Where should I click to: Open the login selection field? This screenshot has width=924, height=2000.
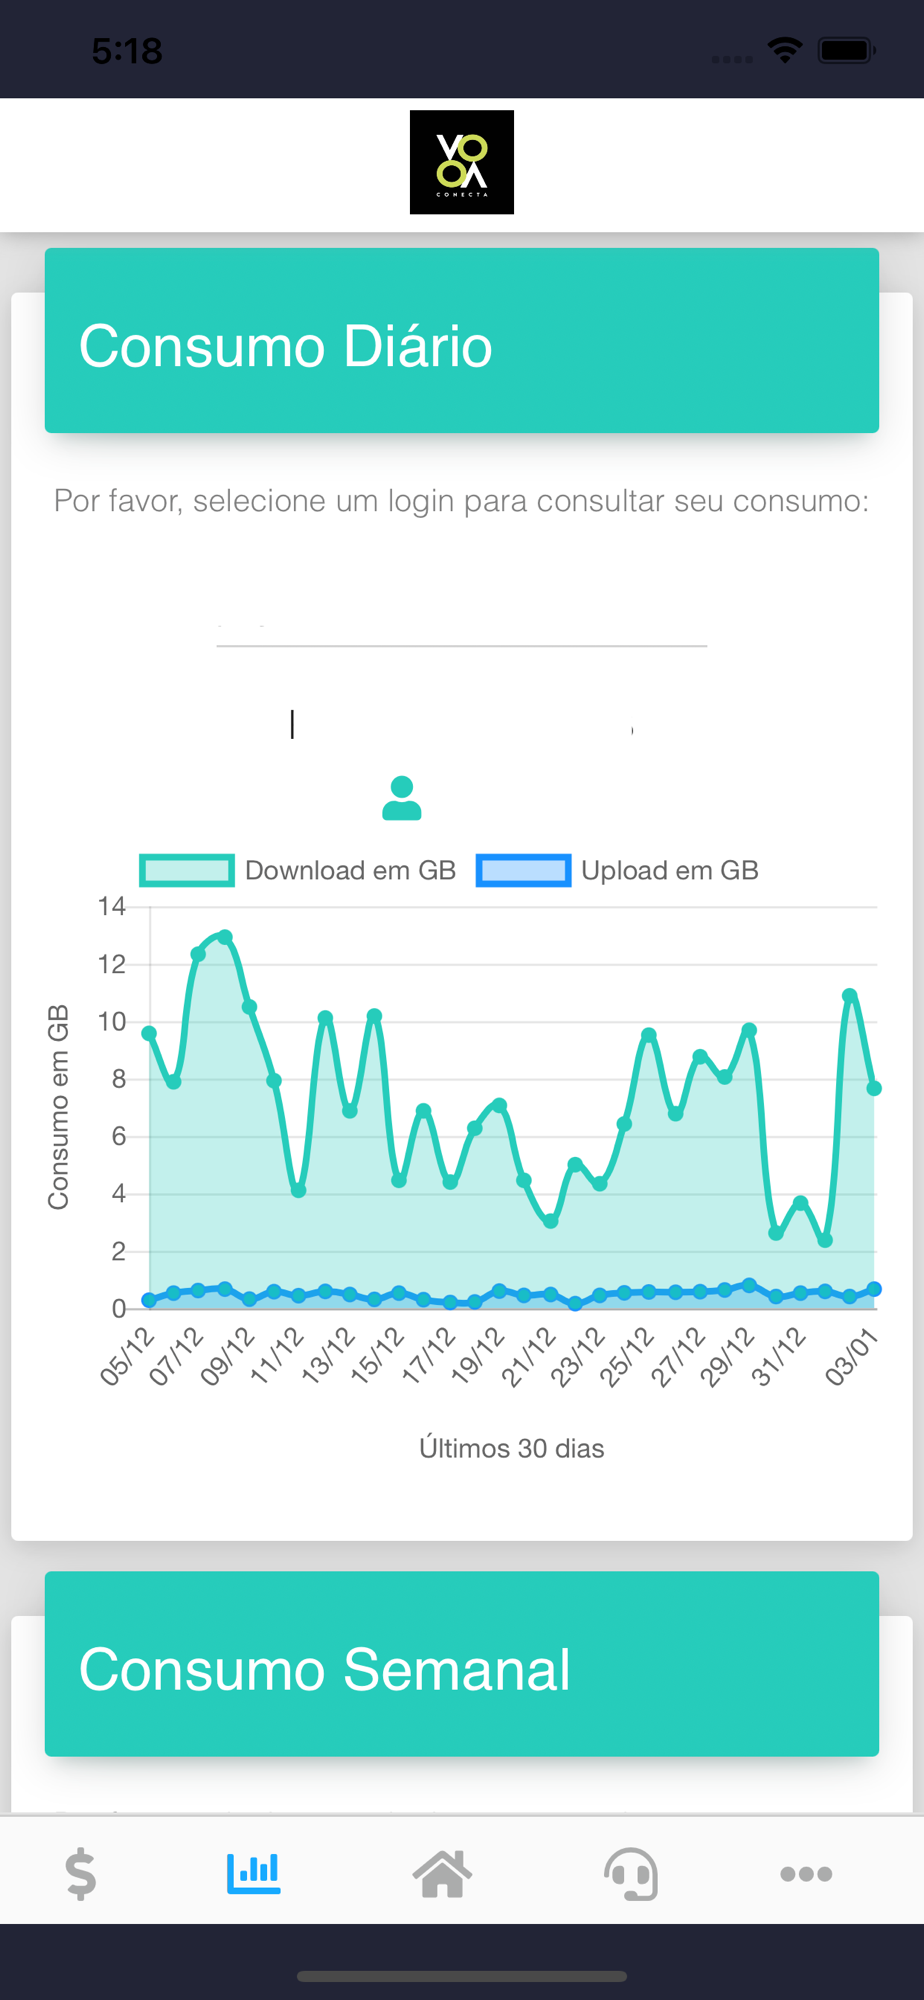click(462, 624)
